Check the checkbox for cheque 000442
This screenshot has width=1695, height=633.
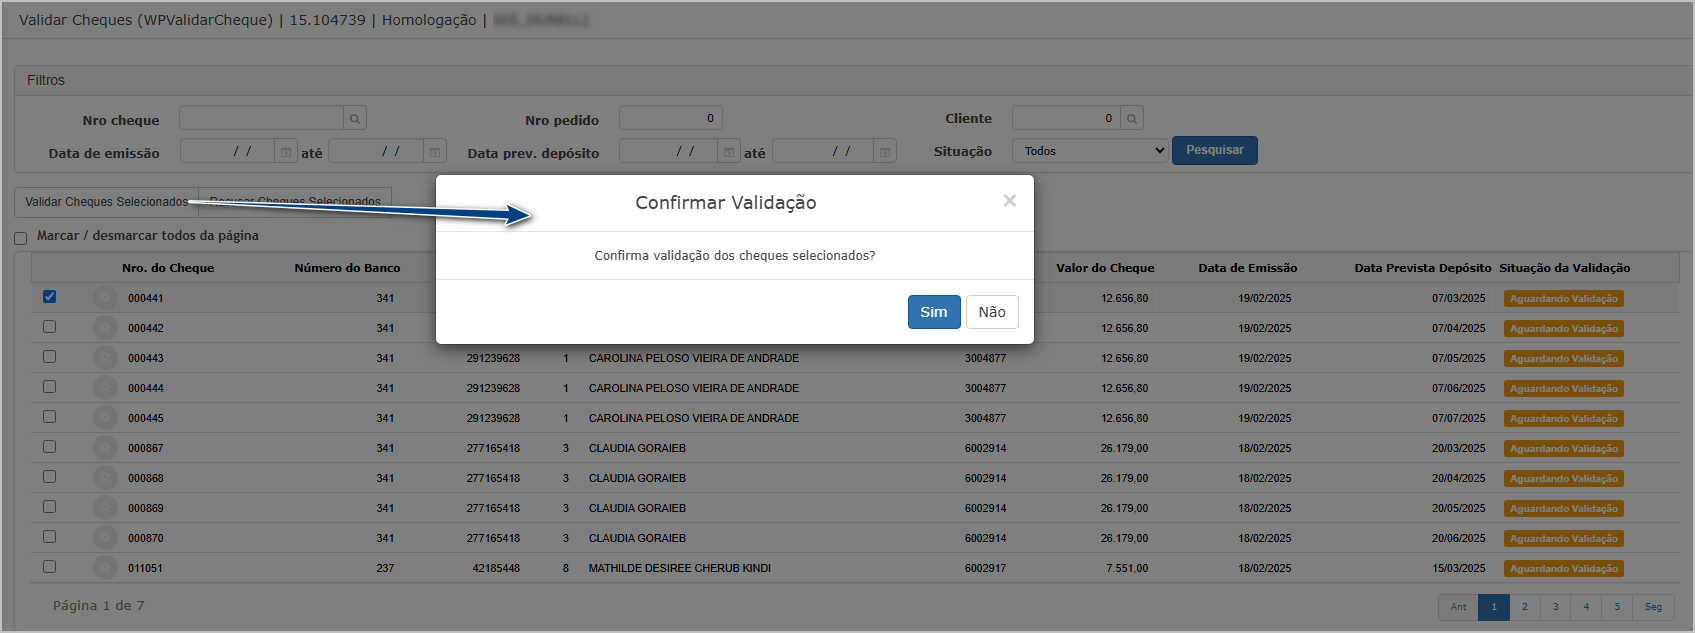pyautogui.click(x=50, y=327)
